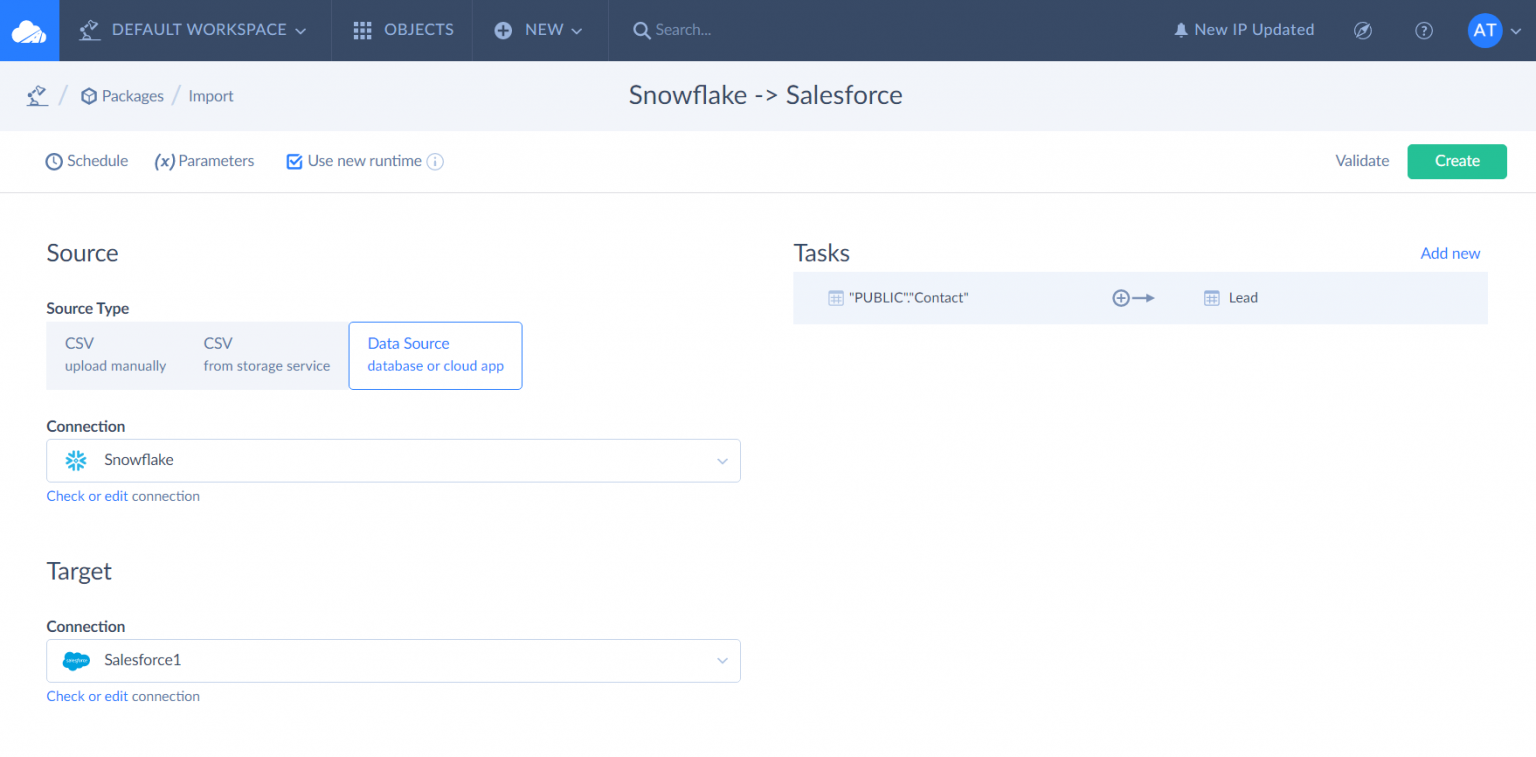This screenshot has width=1536, height=757.
Task: Expand the Snowflake source connection dropdown
Action: pos(721,461)
